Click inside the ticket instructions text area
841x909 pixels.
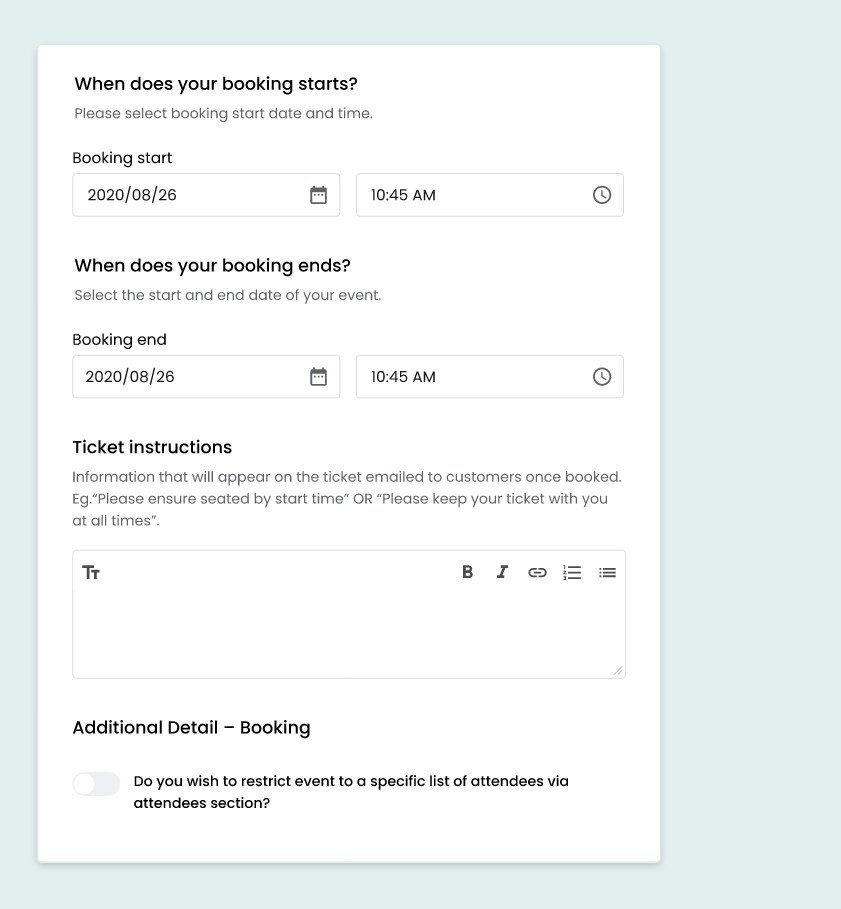pyautogui.click(x=349, y=633)
